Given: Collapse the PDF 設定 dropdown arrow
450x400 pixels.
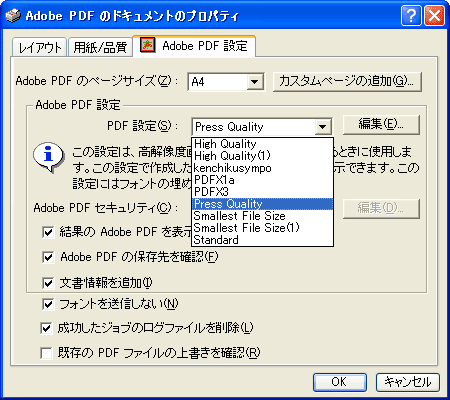Looking at the screenshot, I should pos(322,127).
